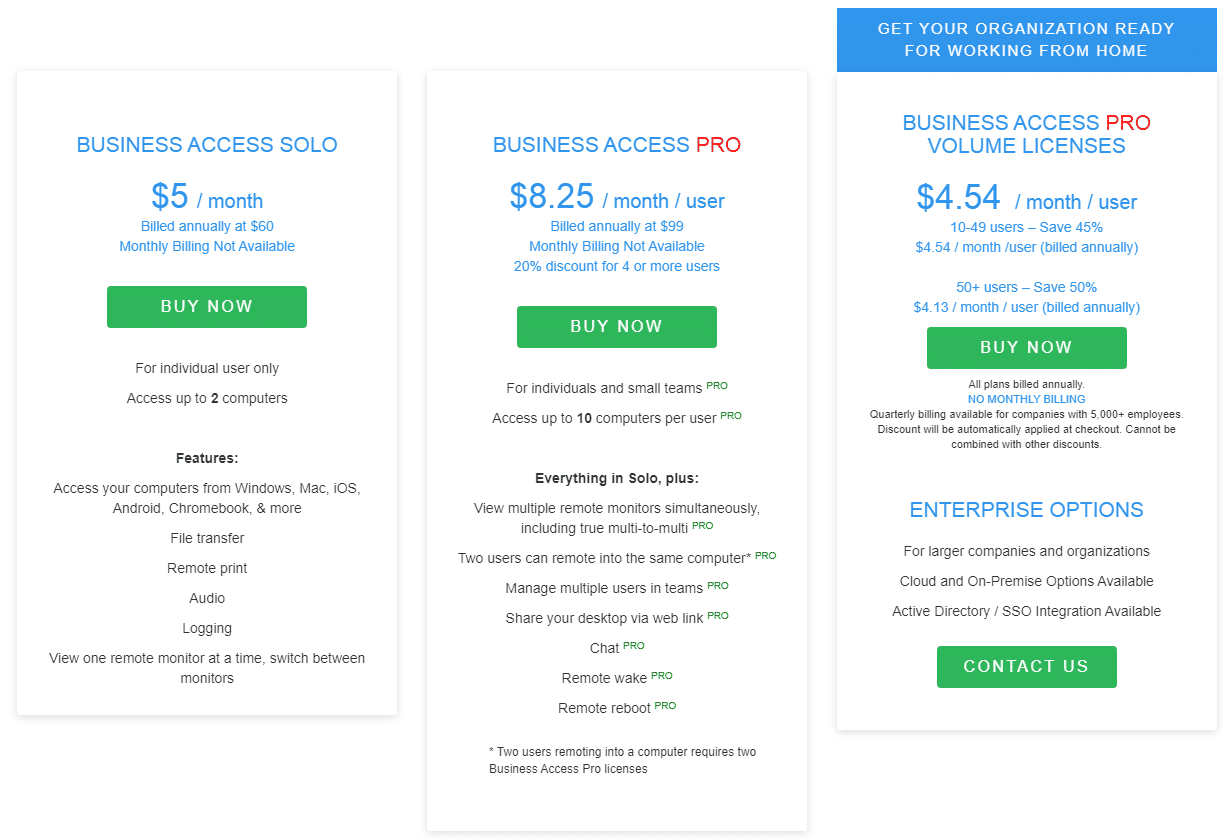The width and height of the screenshot is (1230, 840).
Task: Click the PRO badge beside Remote wake
Action: pyautogui.click(x=662, y=676)
